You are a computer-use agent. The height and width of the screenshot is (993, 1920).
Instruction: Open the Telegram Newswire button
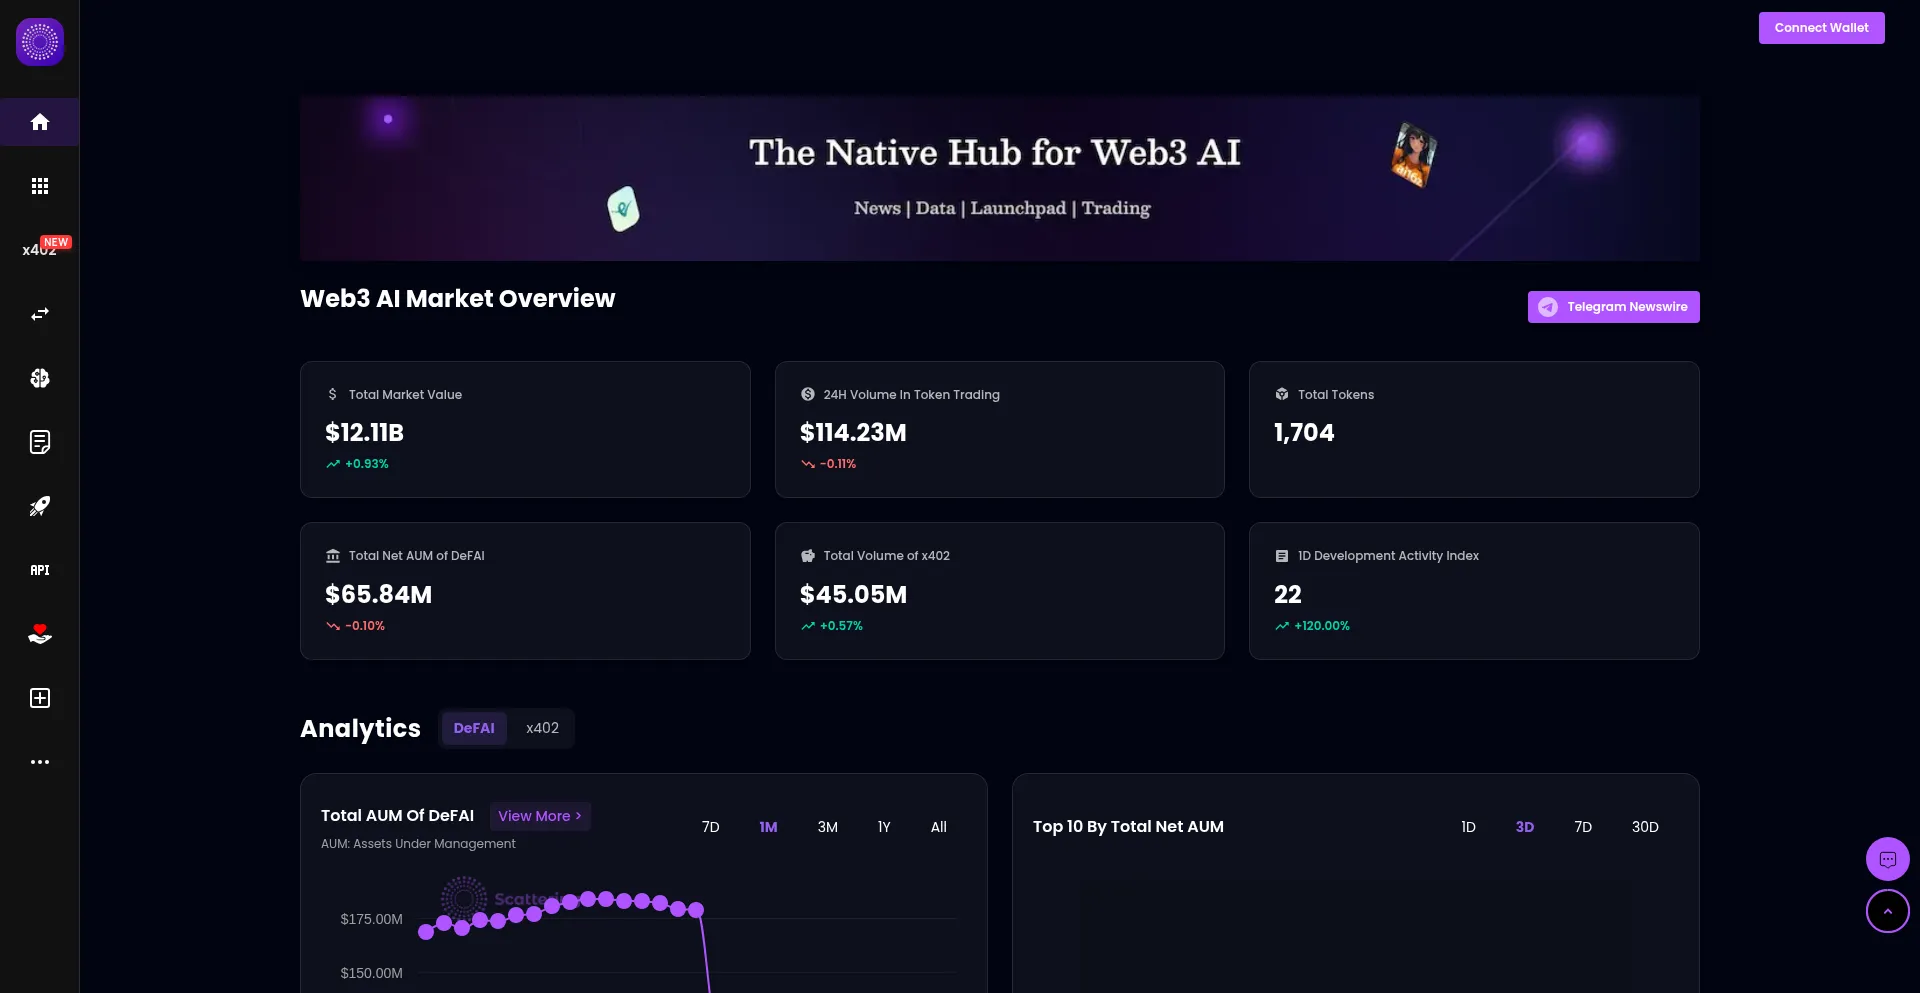[x=1613, y=307]
